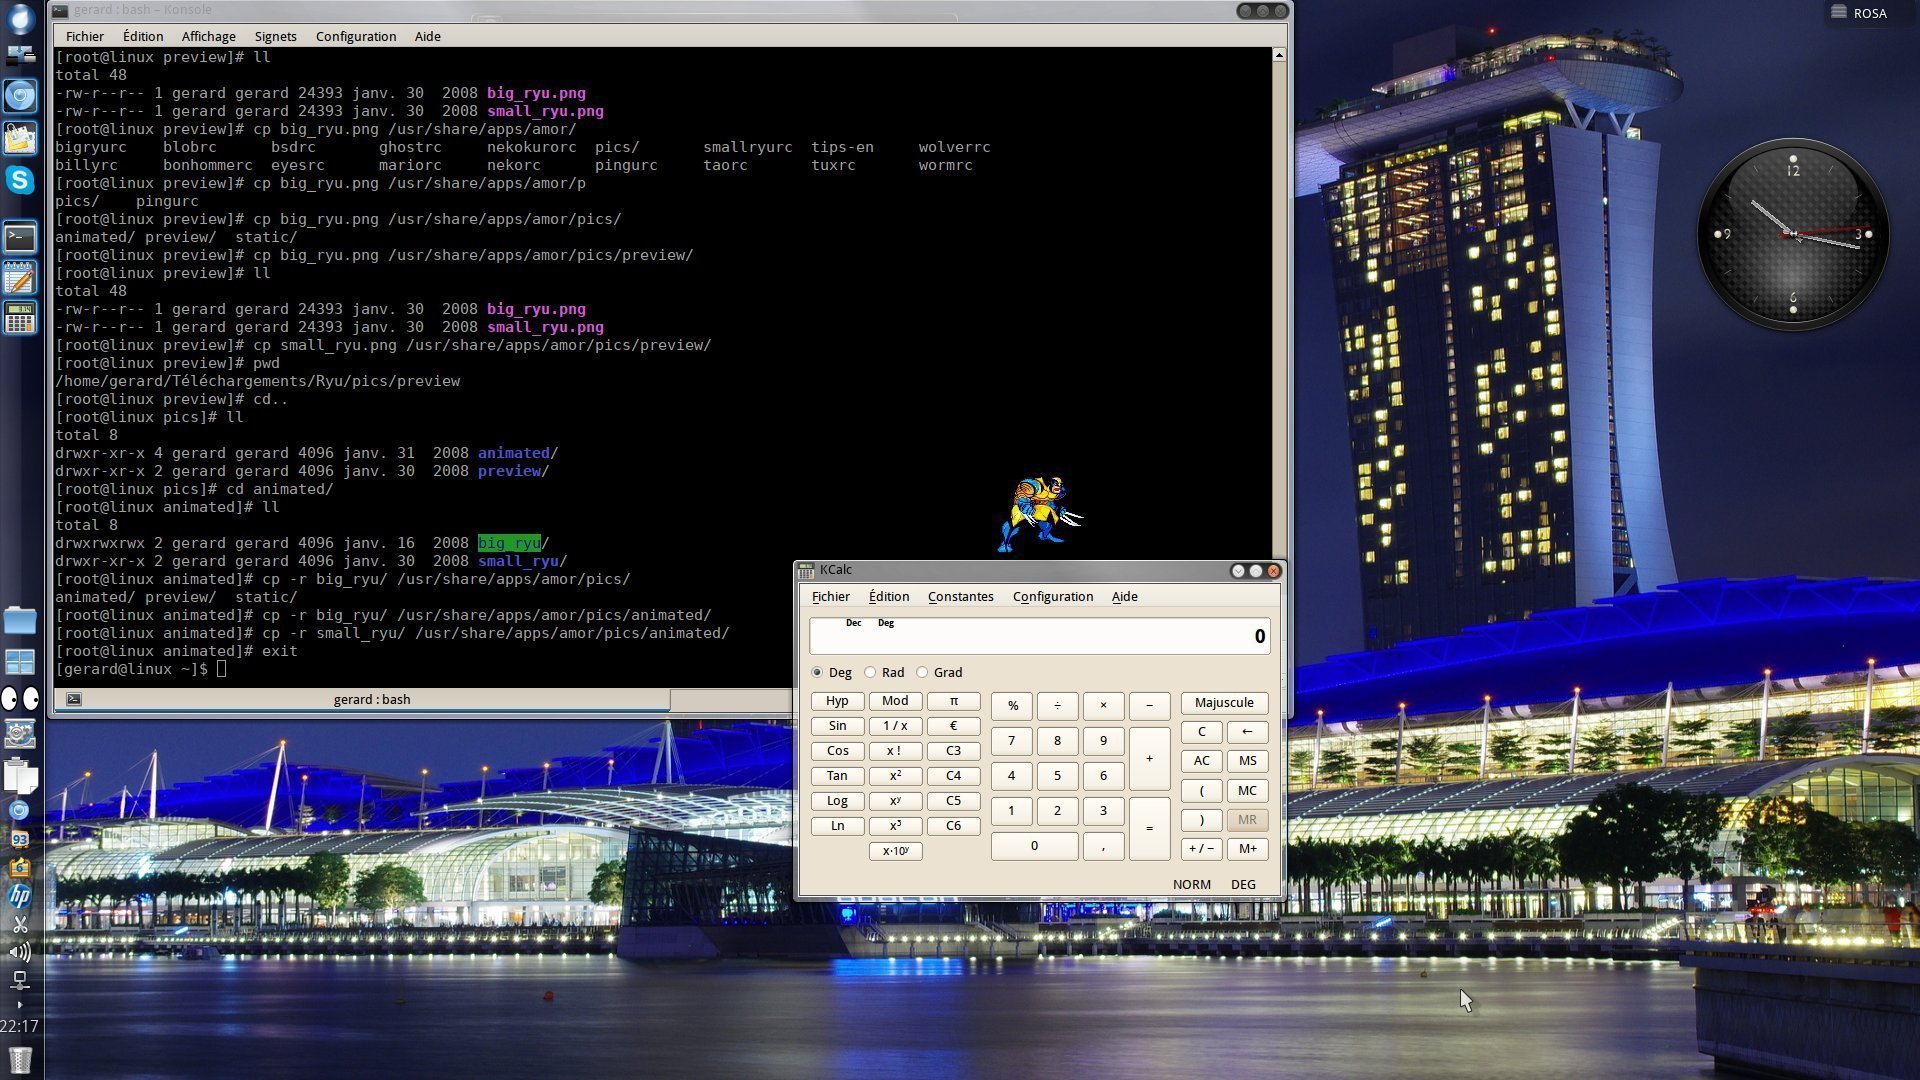The height and width of the screenshot is (1080, 1920).
Task: Open the Signets menu in Konsole
Action: (275, 36)
